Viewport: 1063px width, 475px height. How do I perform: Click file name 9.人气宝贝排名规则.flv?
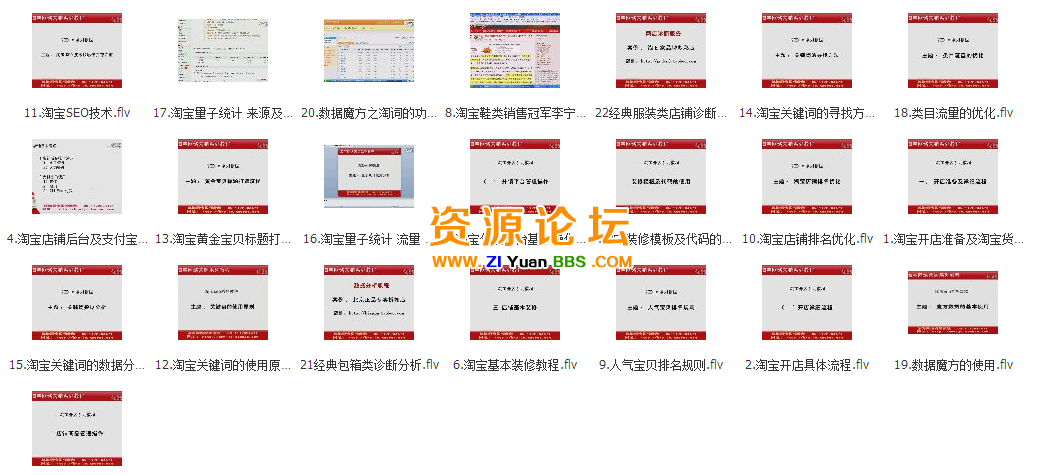(x=661, y=365)
